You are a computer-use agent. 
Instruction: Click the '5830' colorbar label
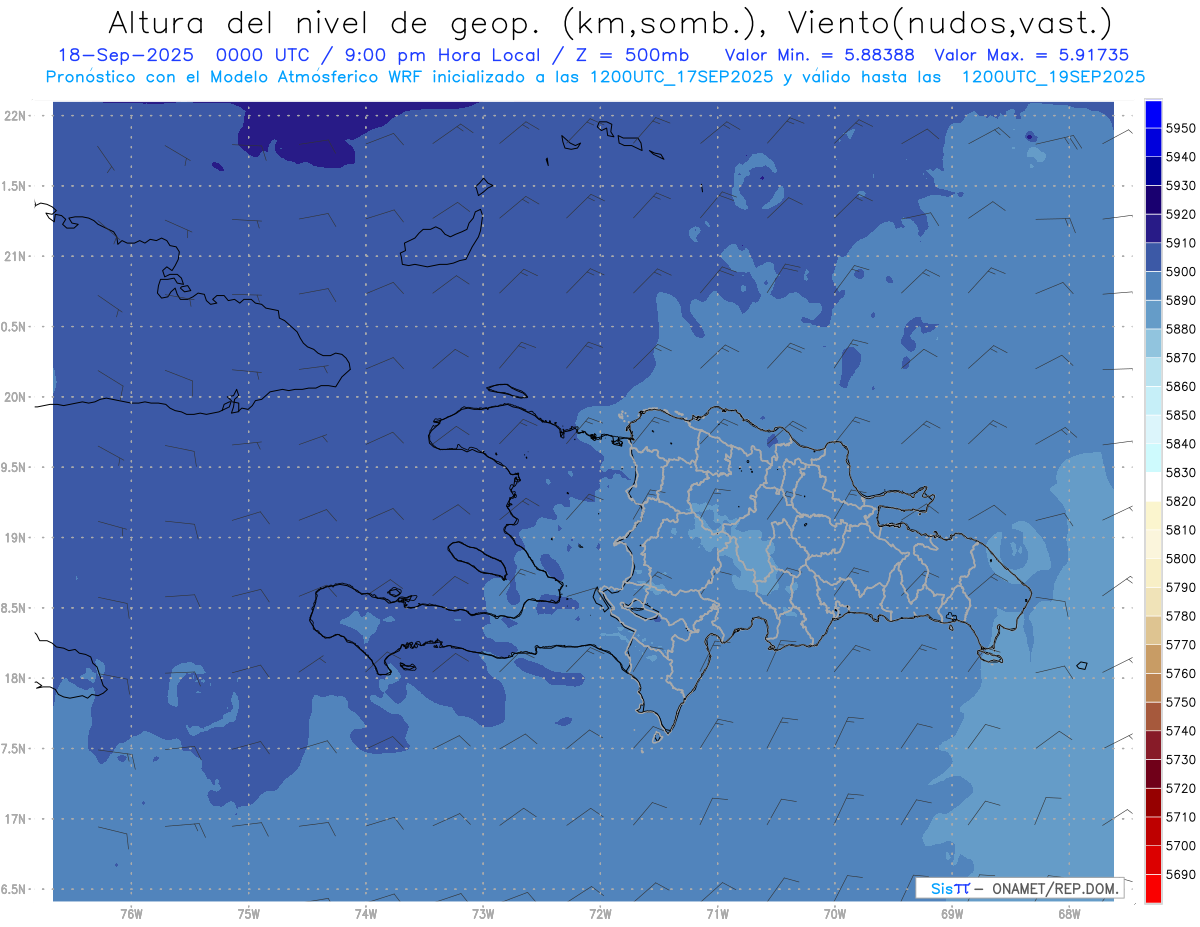point(1181,472)
